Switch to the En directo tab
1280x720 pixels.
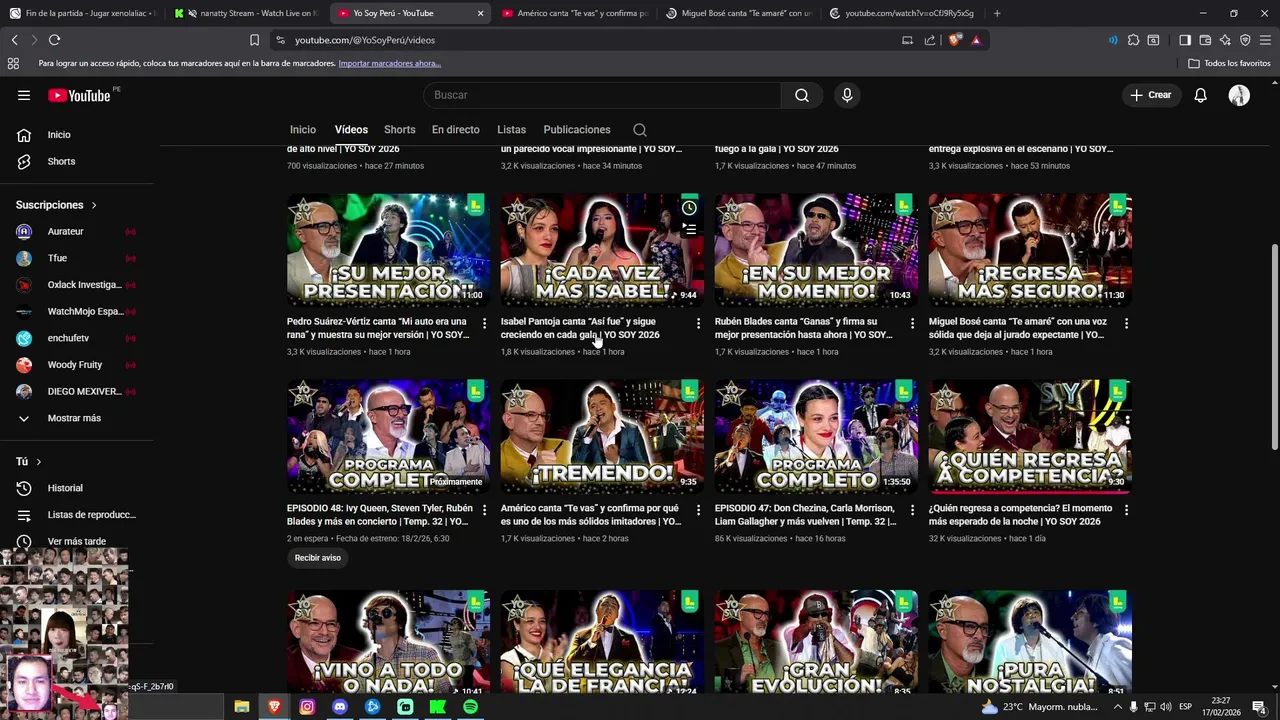(455, 130)
